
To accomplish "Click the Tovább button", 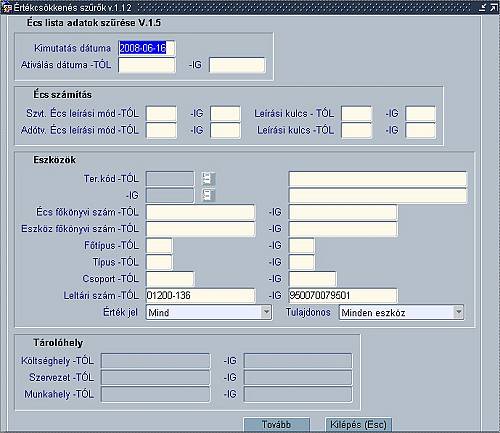I will coord(276,425).
